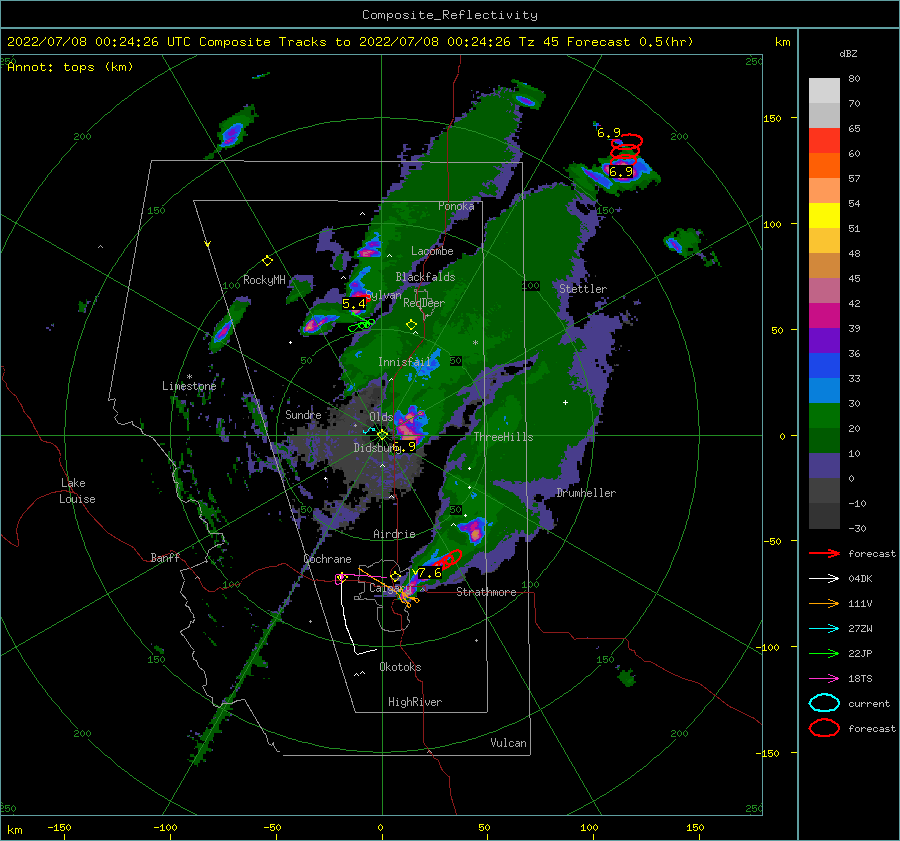The height and width of the screenshot is (841, 900).
Task: Click the 'Annot: tops (km)' annotation text
Action: [x=70, y=67]
